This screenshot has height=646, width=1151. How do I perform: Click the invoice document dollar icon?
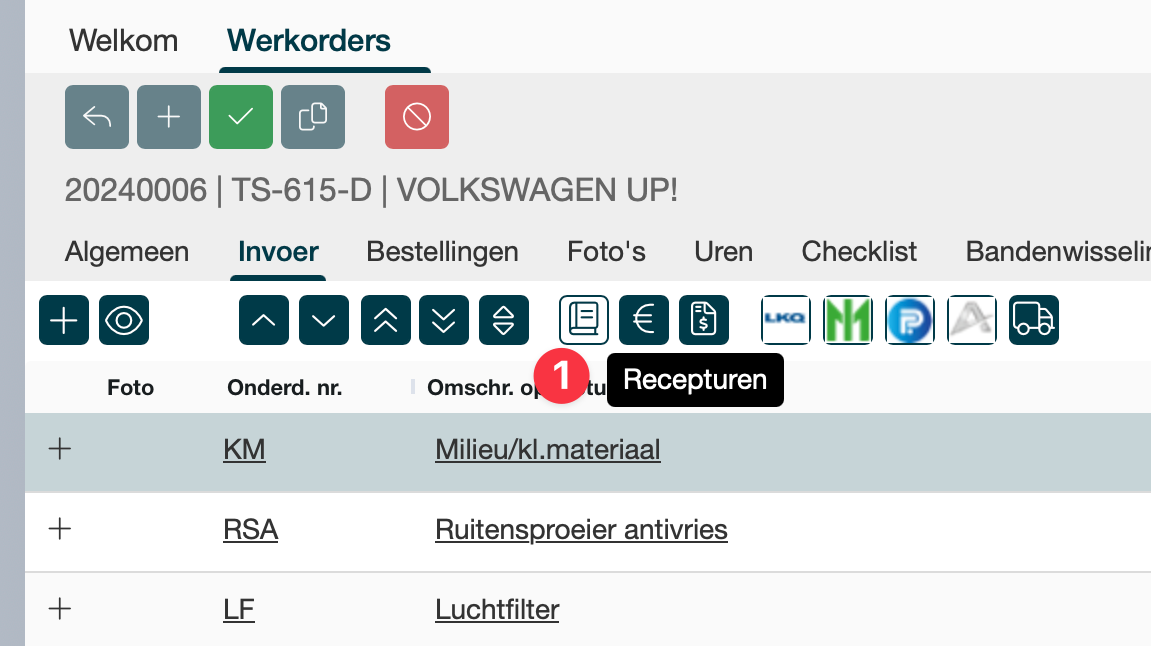(x=704, y=320)
